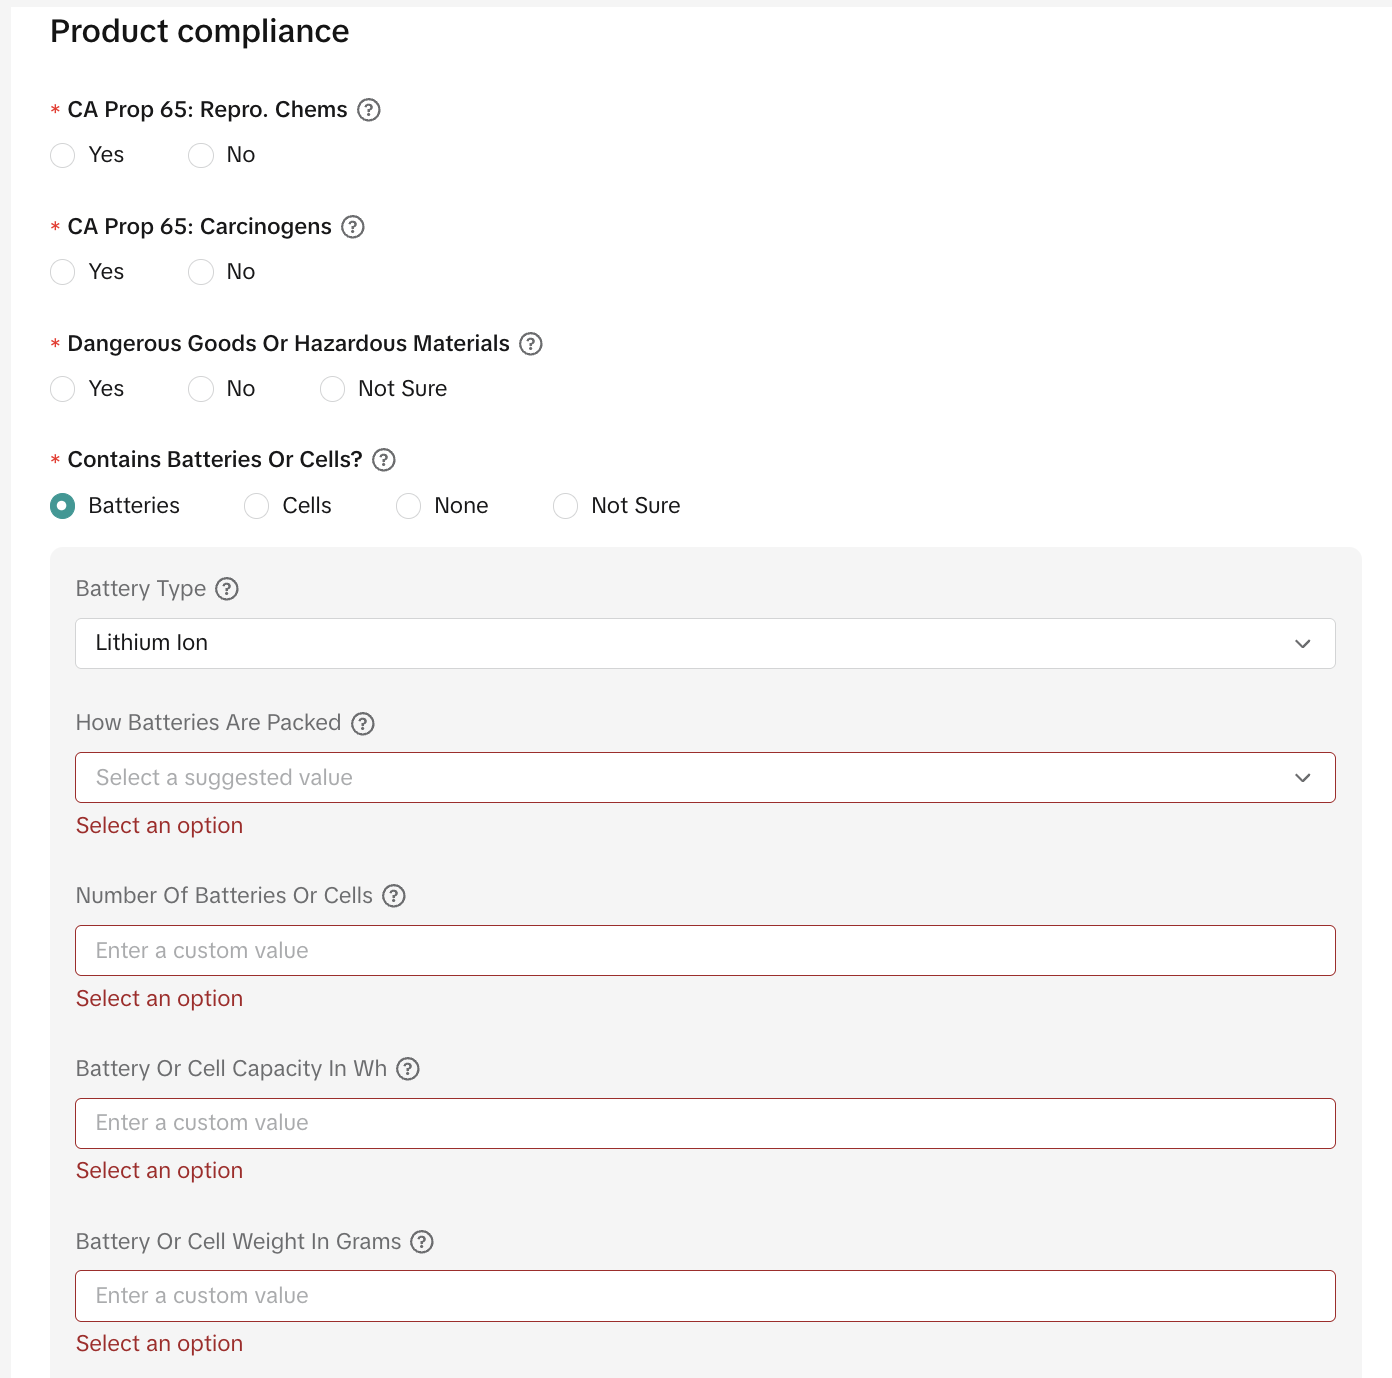Open the Battery Type dropdown showing Lithium Ion
This screenshot has width=1392, height=1378.
coord(705,643)
